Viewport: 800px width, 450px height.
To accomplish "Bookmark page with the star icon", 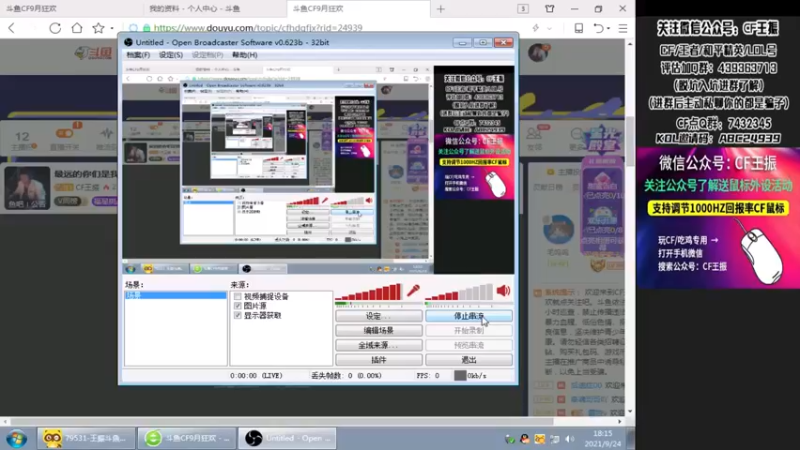I will tap(98, 28).
